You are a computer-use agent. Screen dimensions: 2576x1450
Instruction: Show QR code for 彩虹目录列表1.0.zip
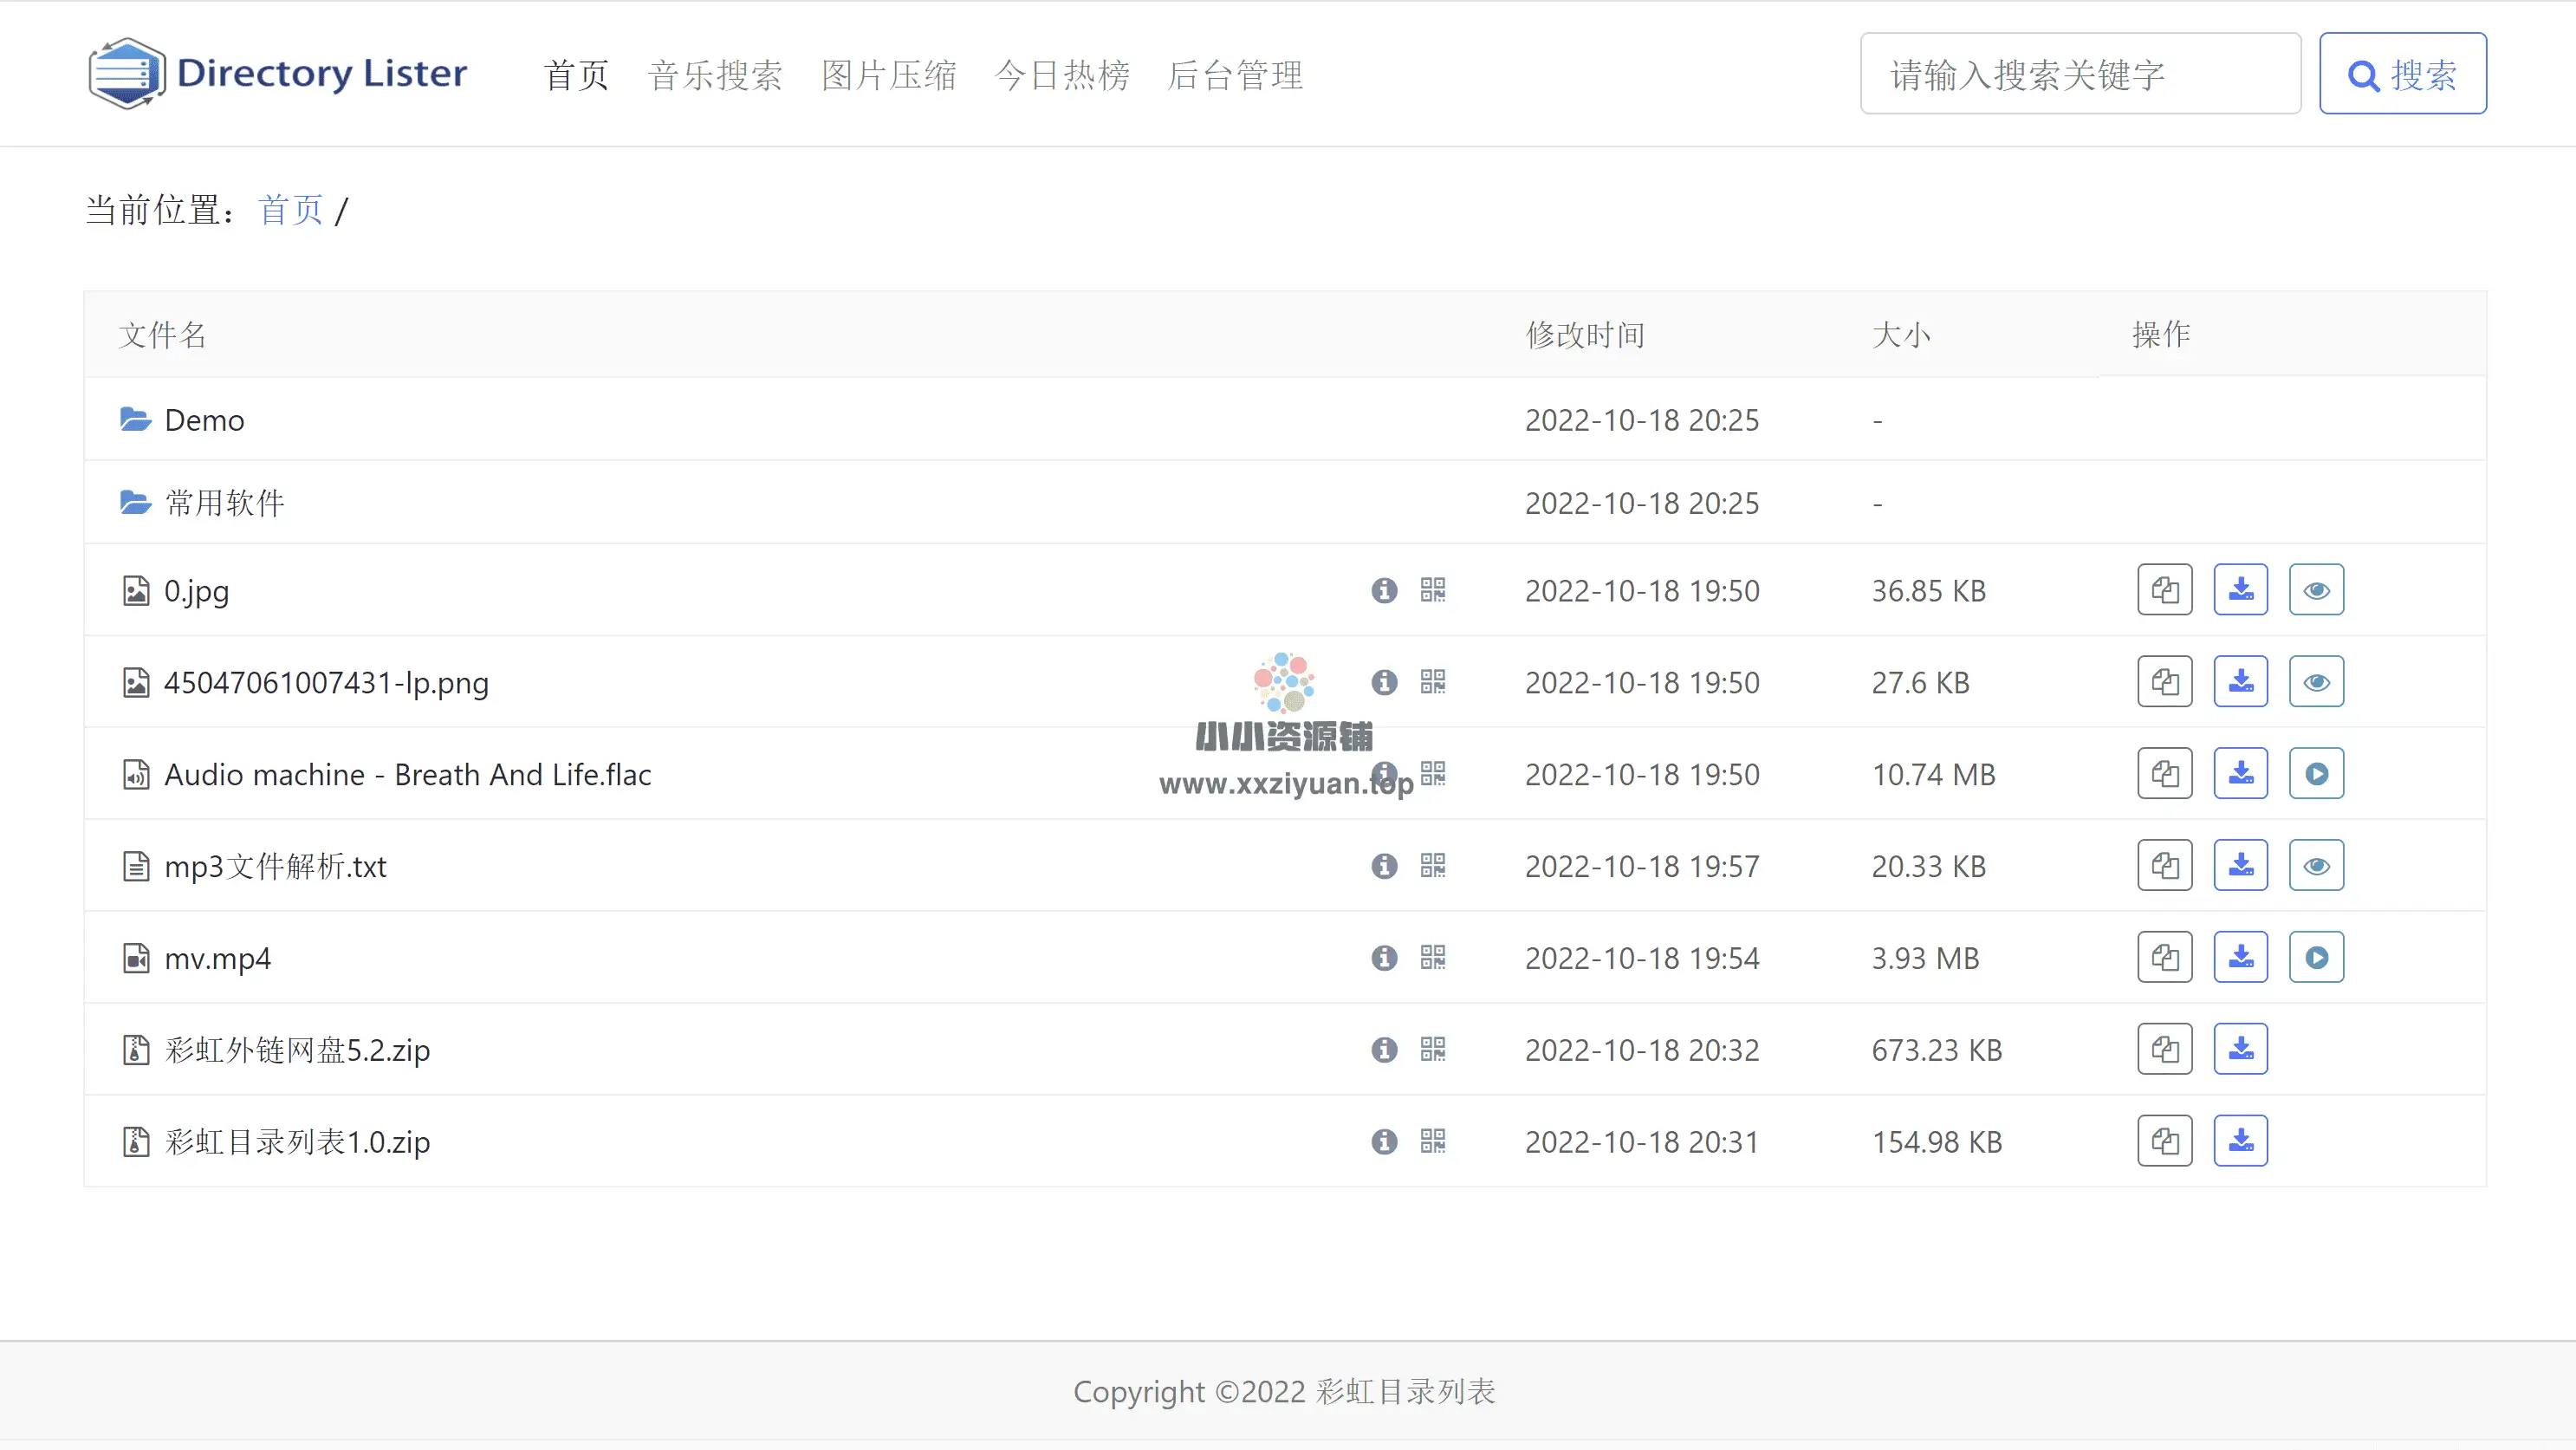click(x=1432, y=1141)
